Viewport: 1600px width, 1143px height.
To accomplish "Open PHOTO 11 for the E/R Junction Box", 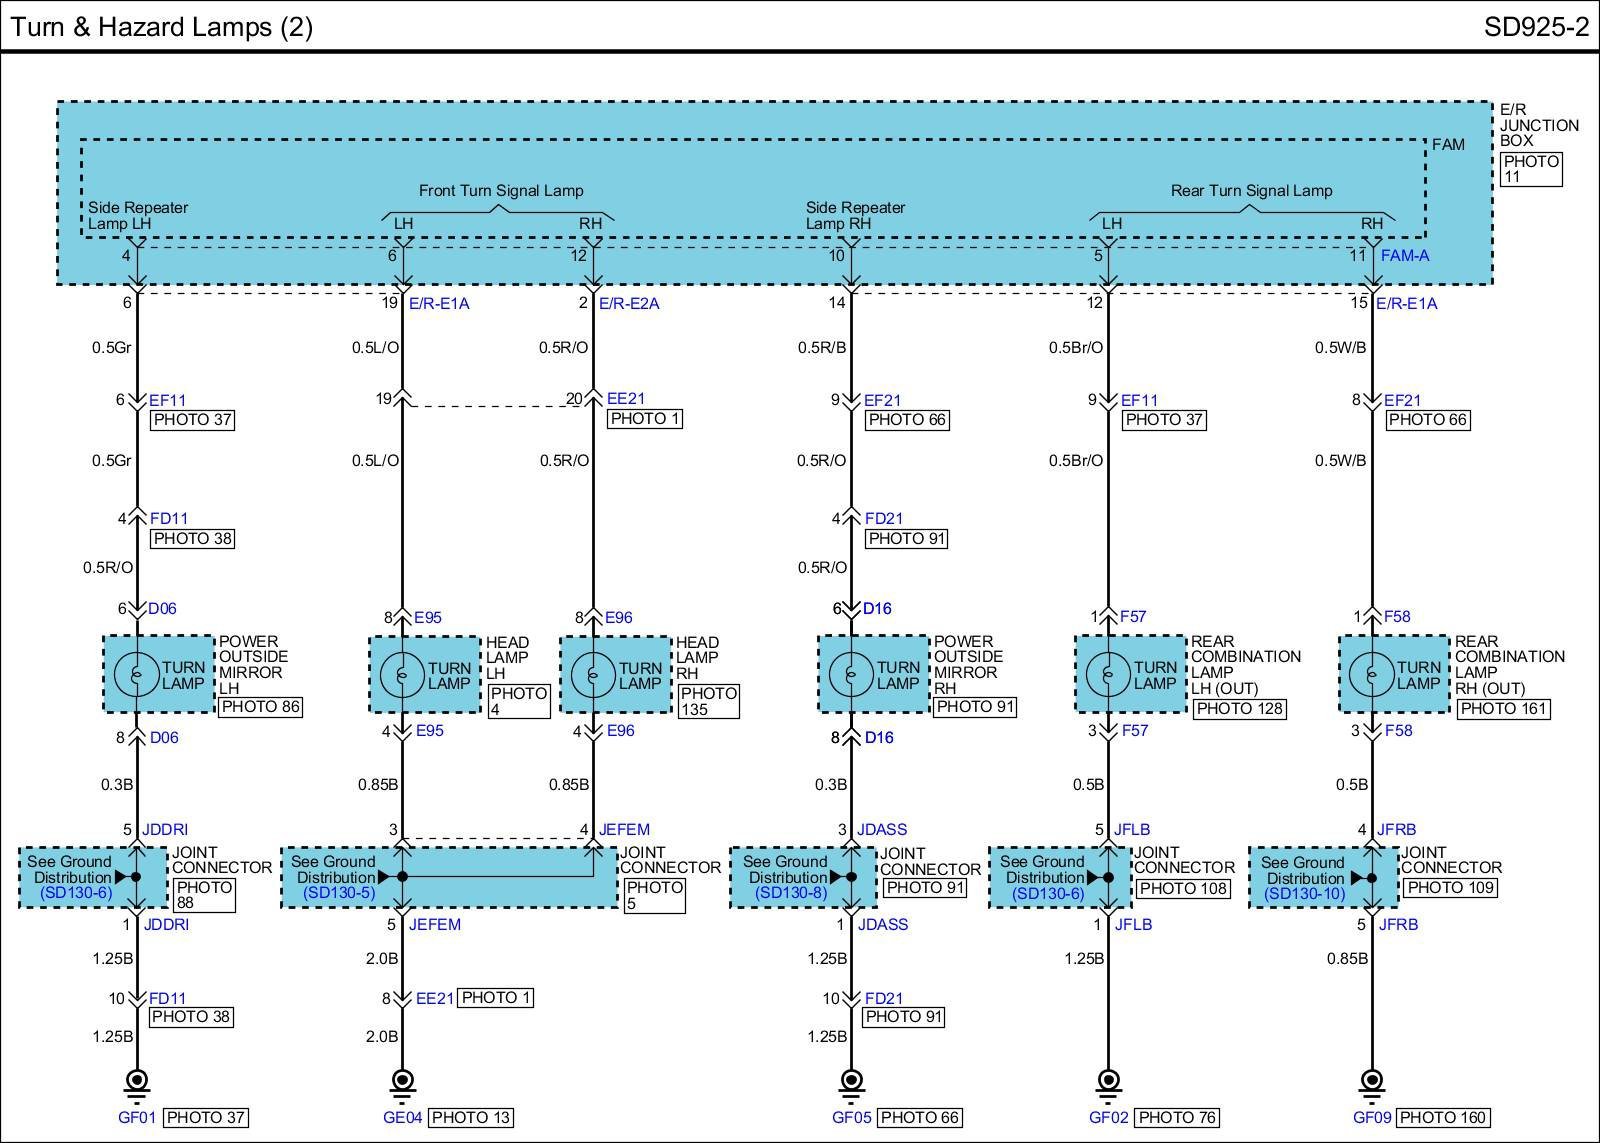I will click(1531, 169).
